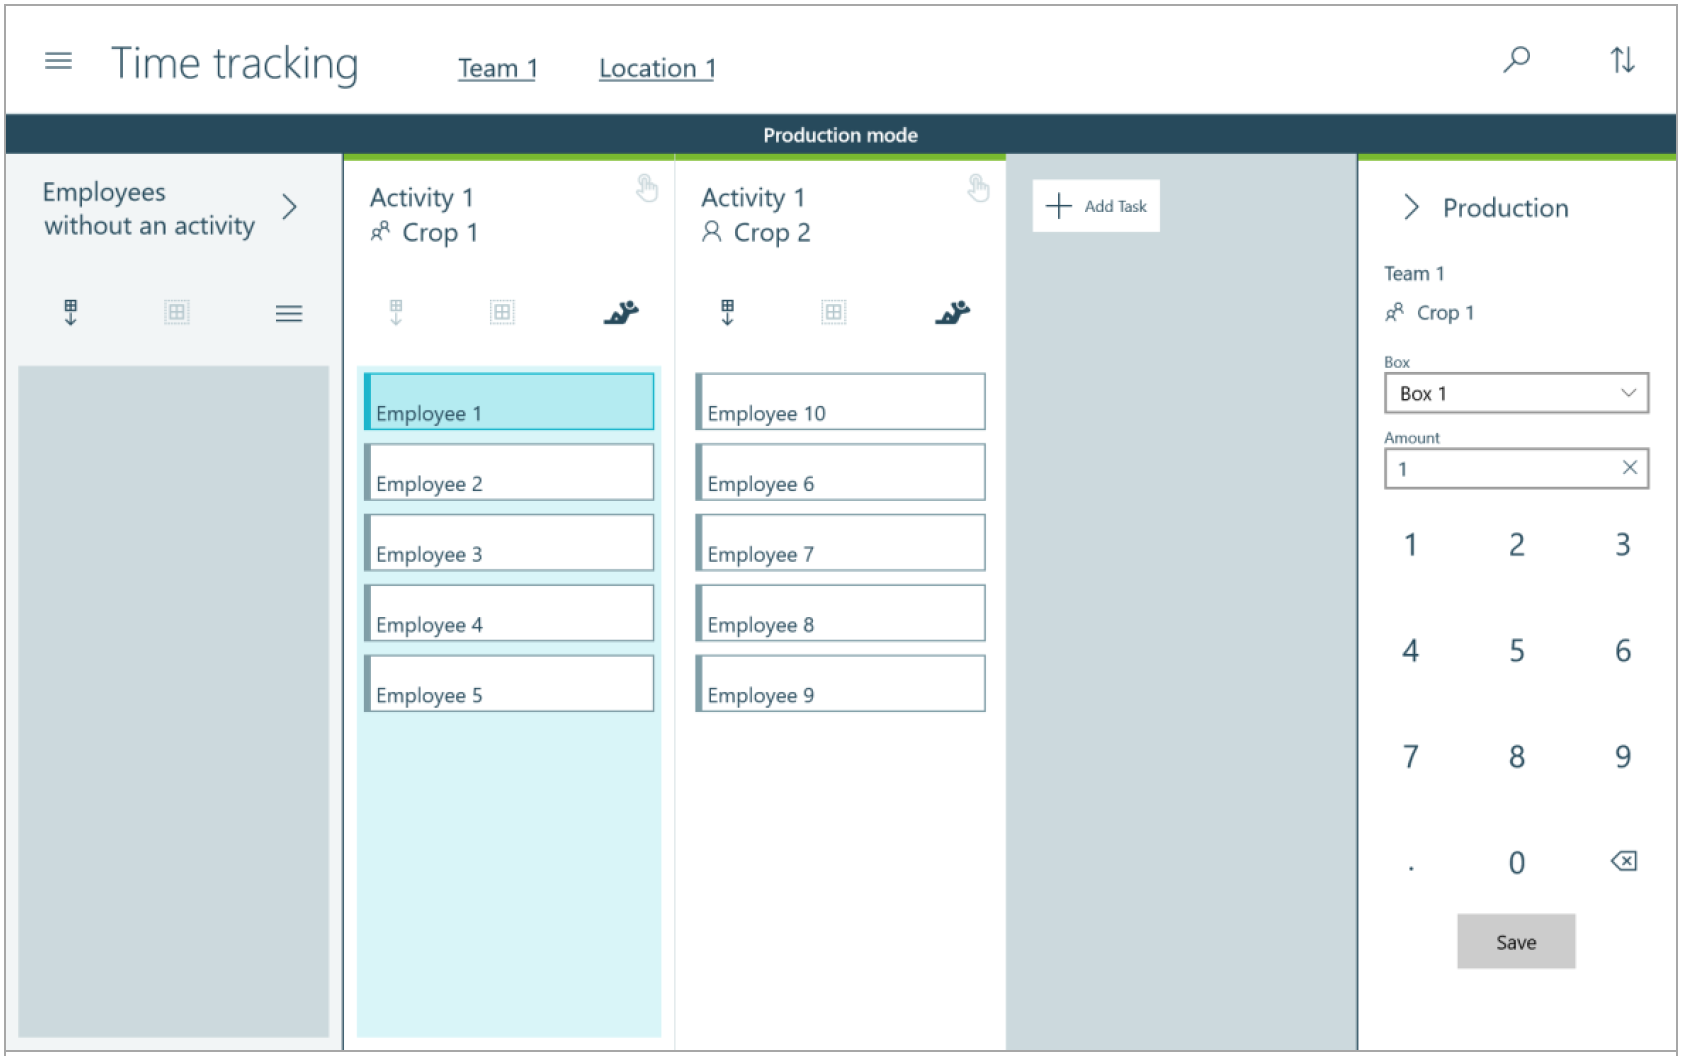
Task: Select Employee 9 card
Action: point(840,683)
